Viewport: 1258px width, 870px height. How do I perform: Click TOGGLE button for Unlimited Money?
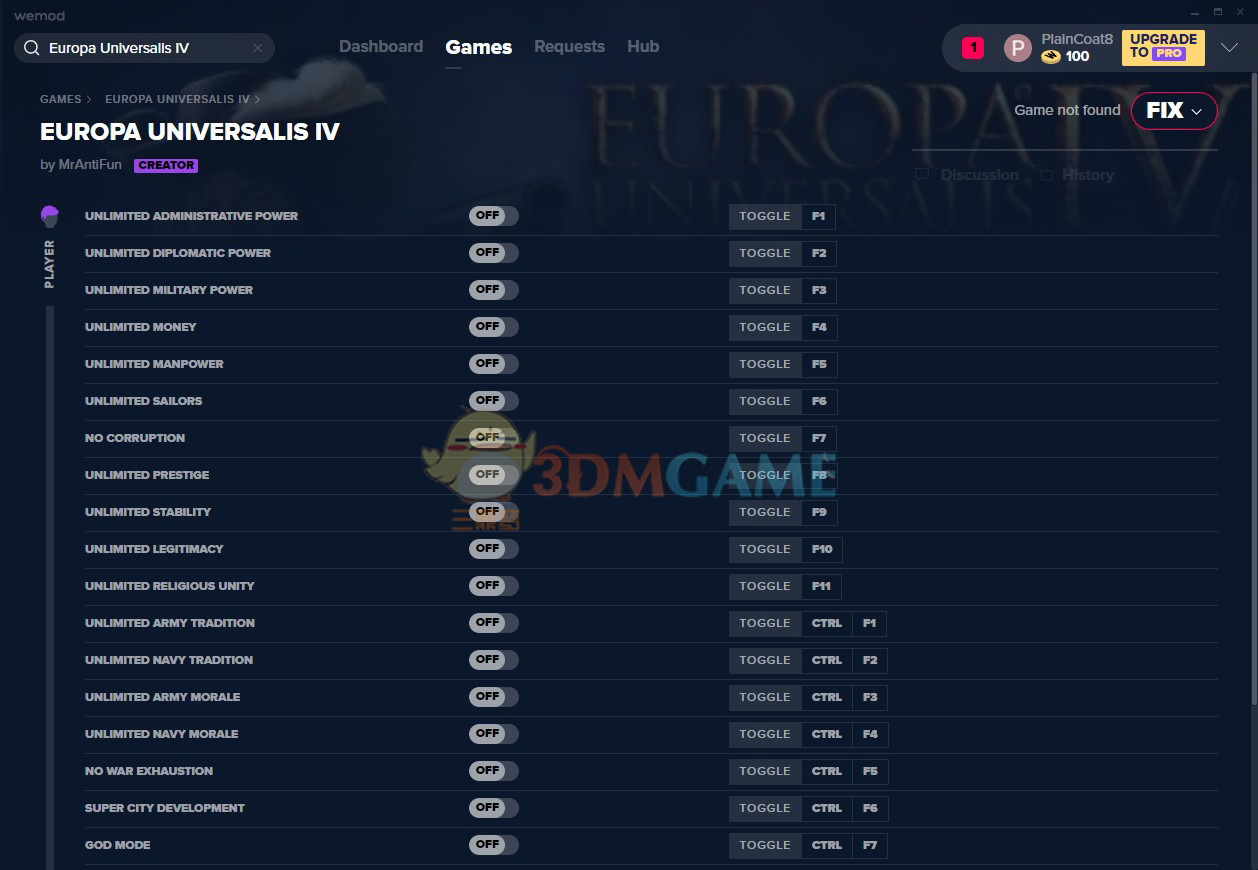[765, 327]
